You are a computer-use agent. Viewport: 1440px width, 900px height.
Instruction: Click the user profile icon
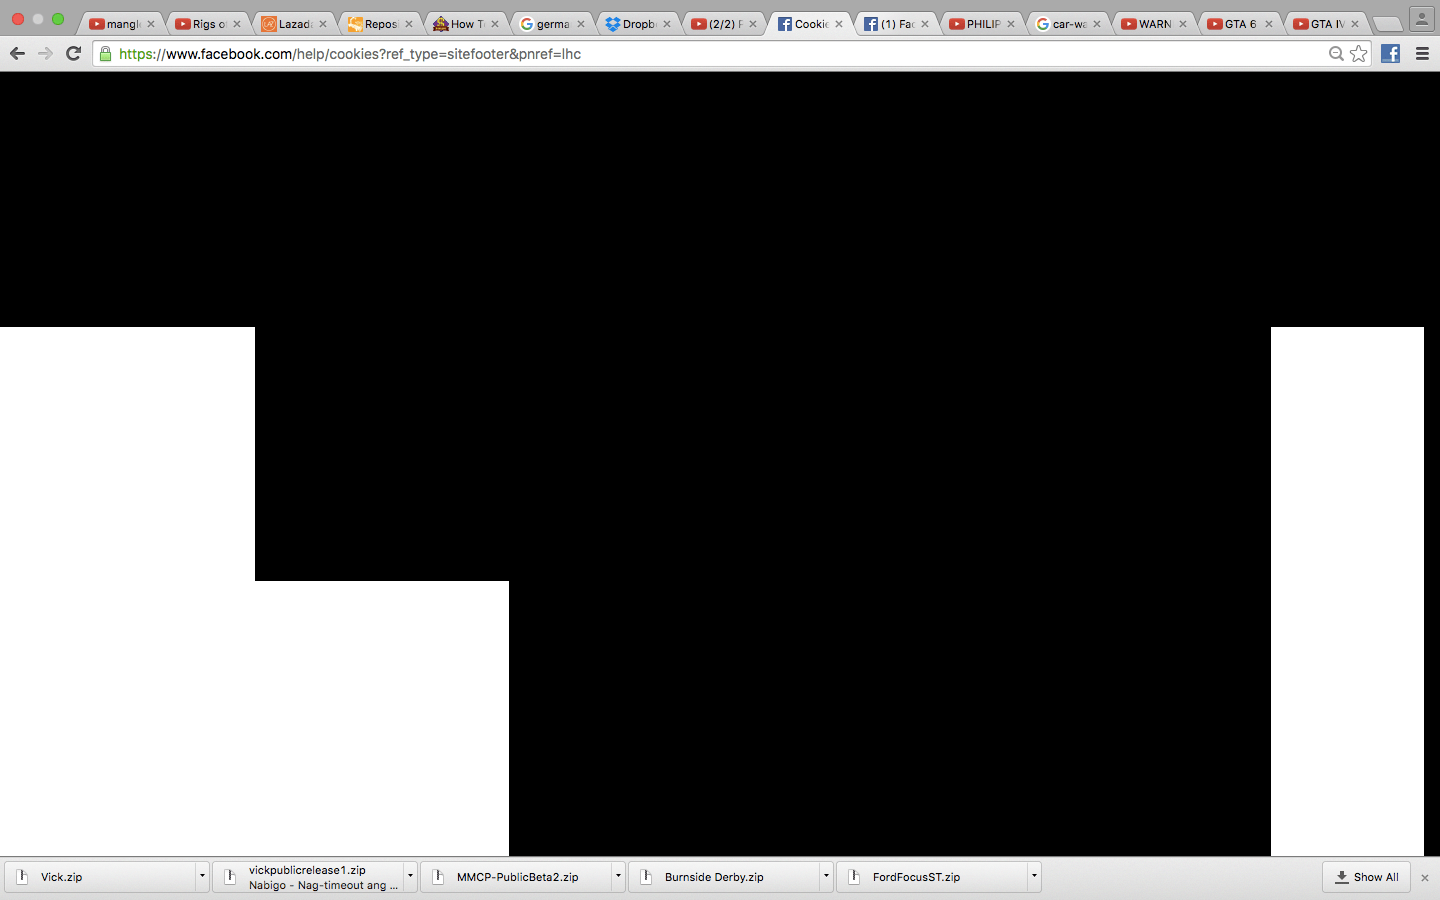pyautogui.click(x=1422, y=17)
